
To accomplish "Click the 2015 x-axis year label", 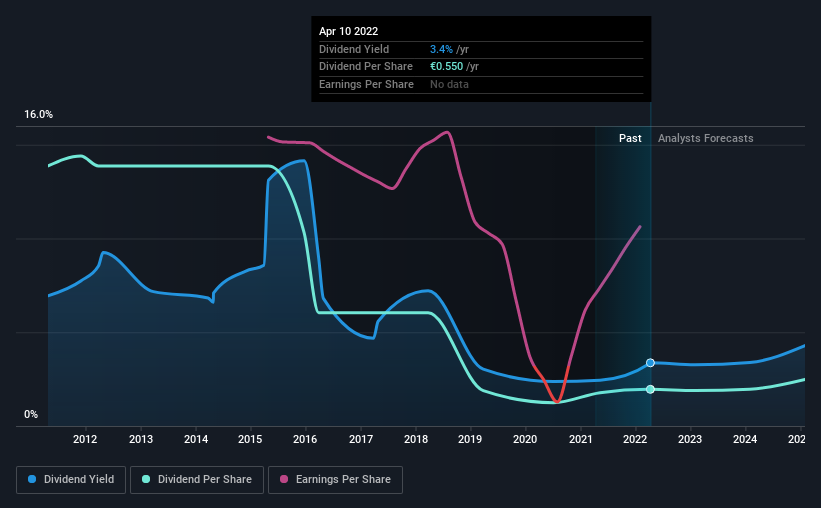I will 250,439.
